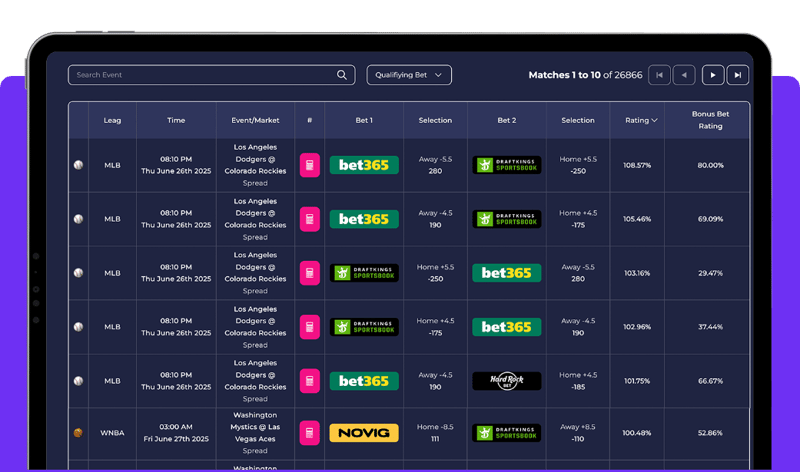Click the 66.67% bonus bet rating
This screenshot has width=800, height=472.
tap(710, 381)
